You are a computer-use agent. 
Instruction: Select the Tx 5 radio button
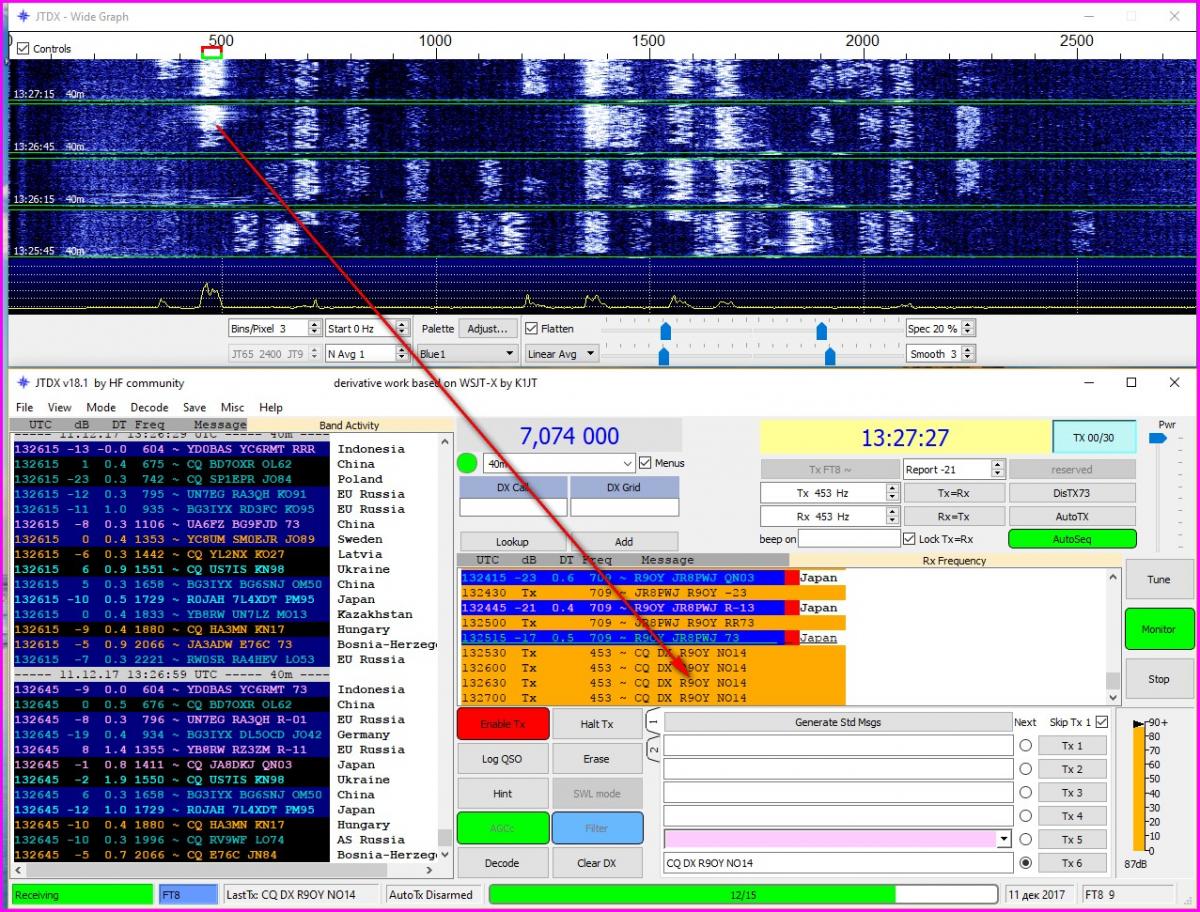click(x=1025, y=839)
